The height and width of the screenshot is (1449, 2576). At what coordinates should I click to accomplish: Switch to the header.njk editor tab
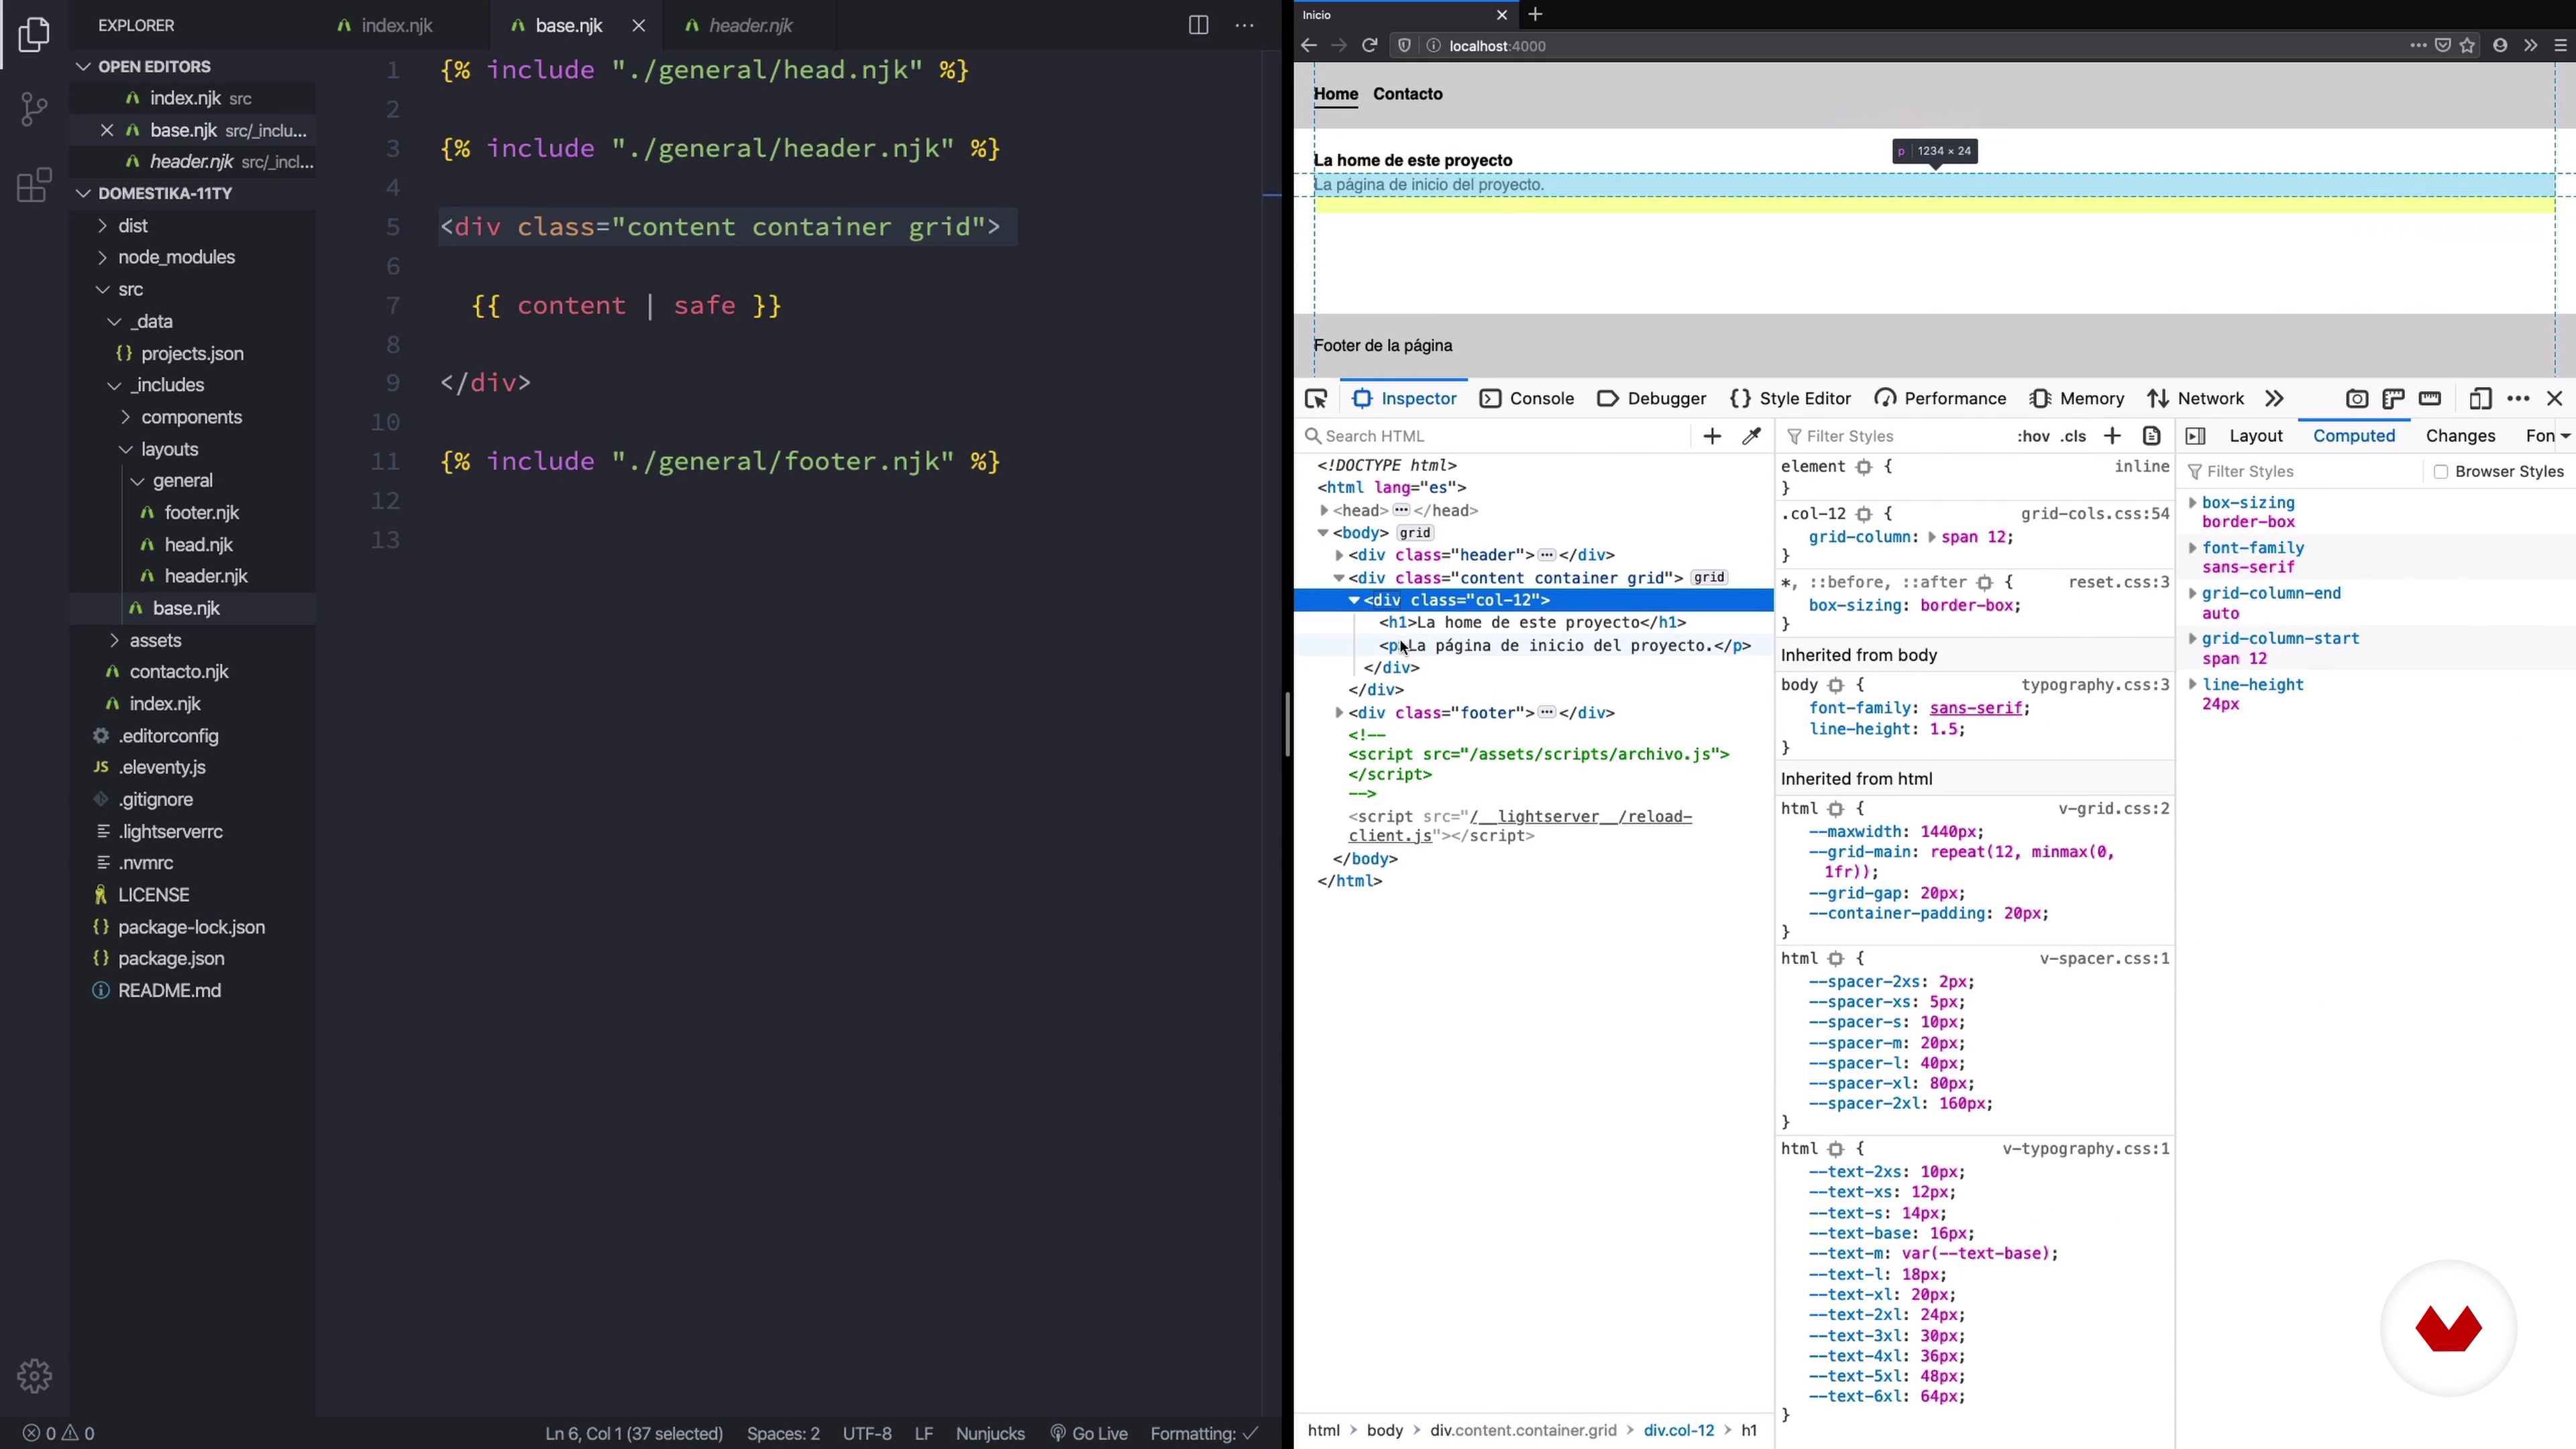[x=751, y=26]
